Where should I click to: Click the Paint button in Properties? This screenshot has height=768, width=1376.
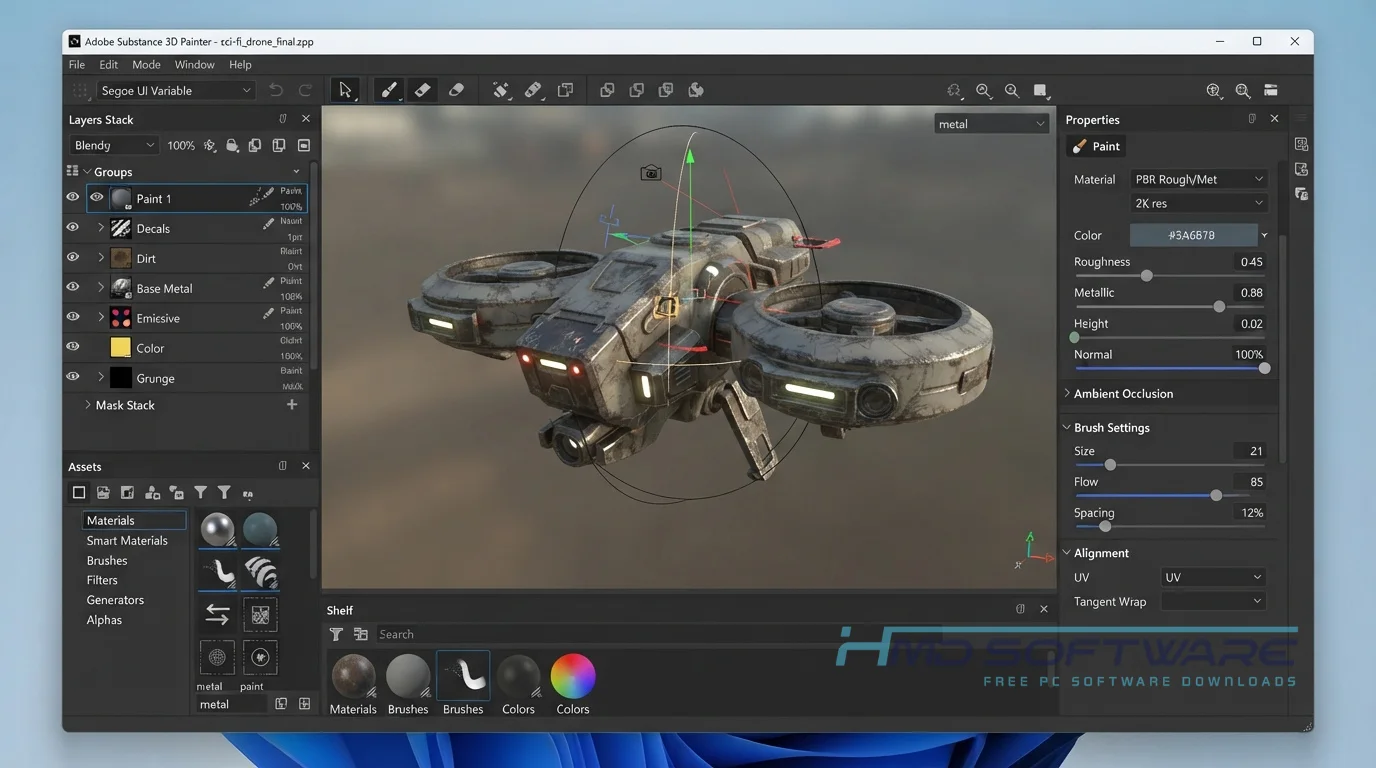1096,146
